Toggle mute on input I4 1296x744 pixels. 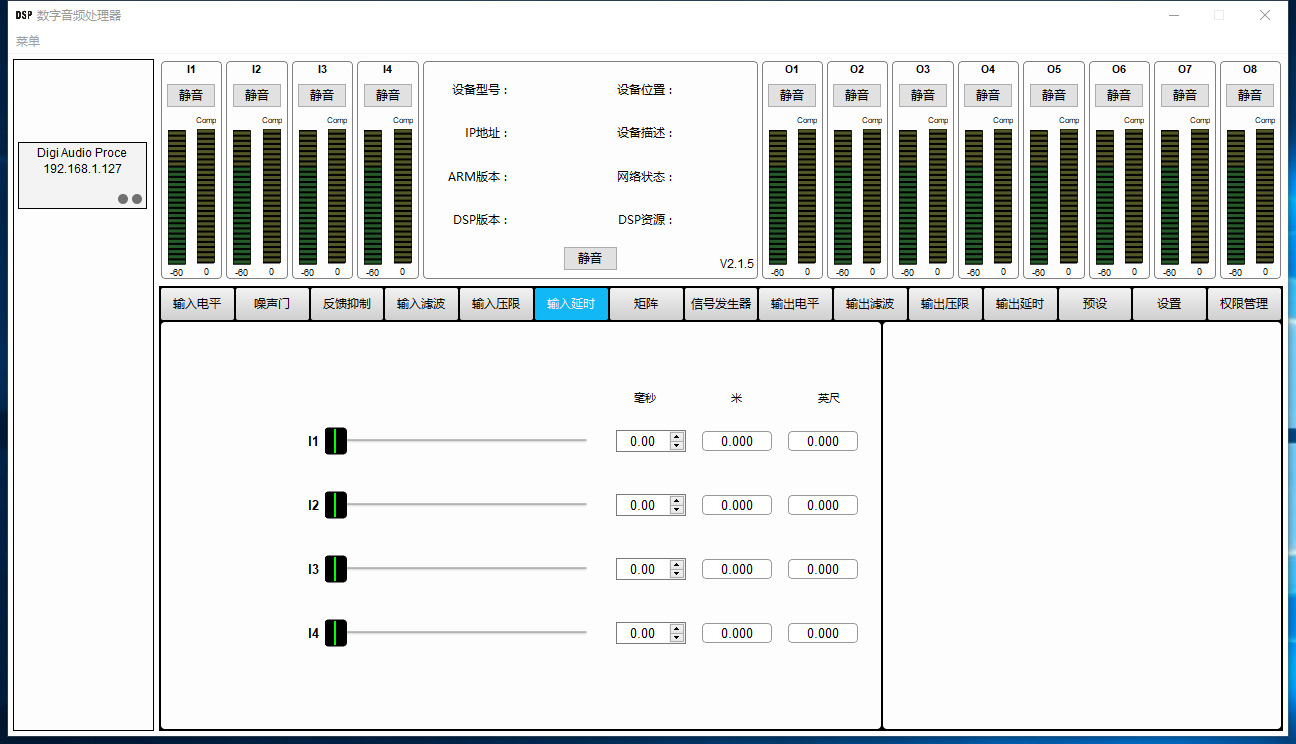click(x=388, y=95)
